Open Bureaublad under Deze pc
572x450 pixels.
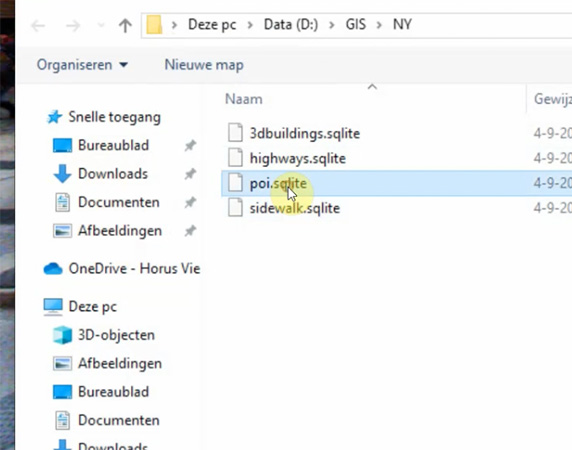point(113,392)
